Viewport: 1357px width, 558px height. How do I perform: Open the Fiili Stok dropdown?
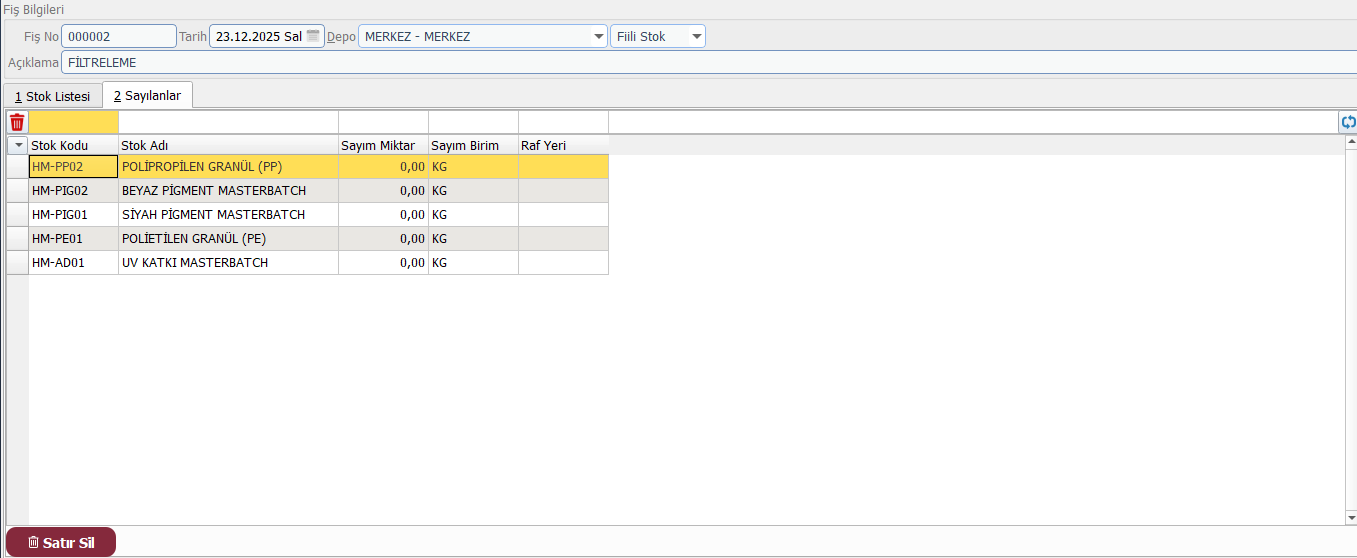tap(696, 37)
